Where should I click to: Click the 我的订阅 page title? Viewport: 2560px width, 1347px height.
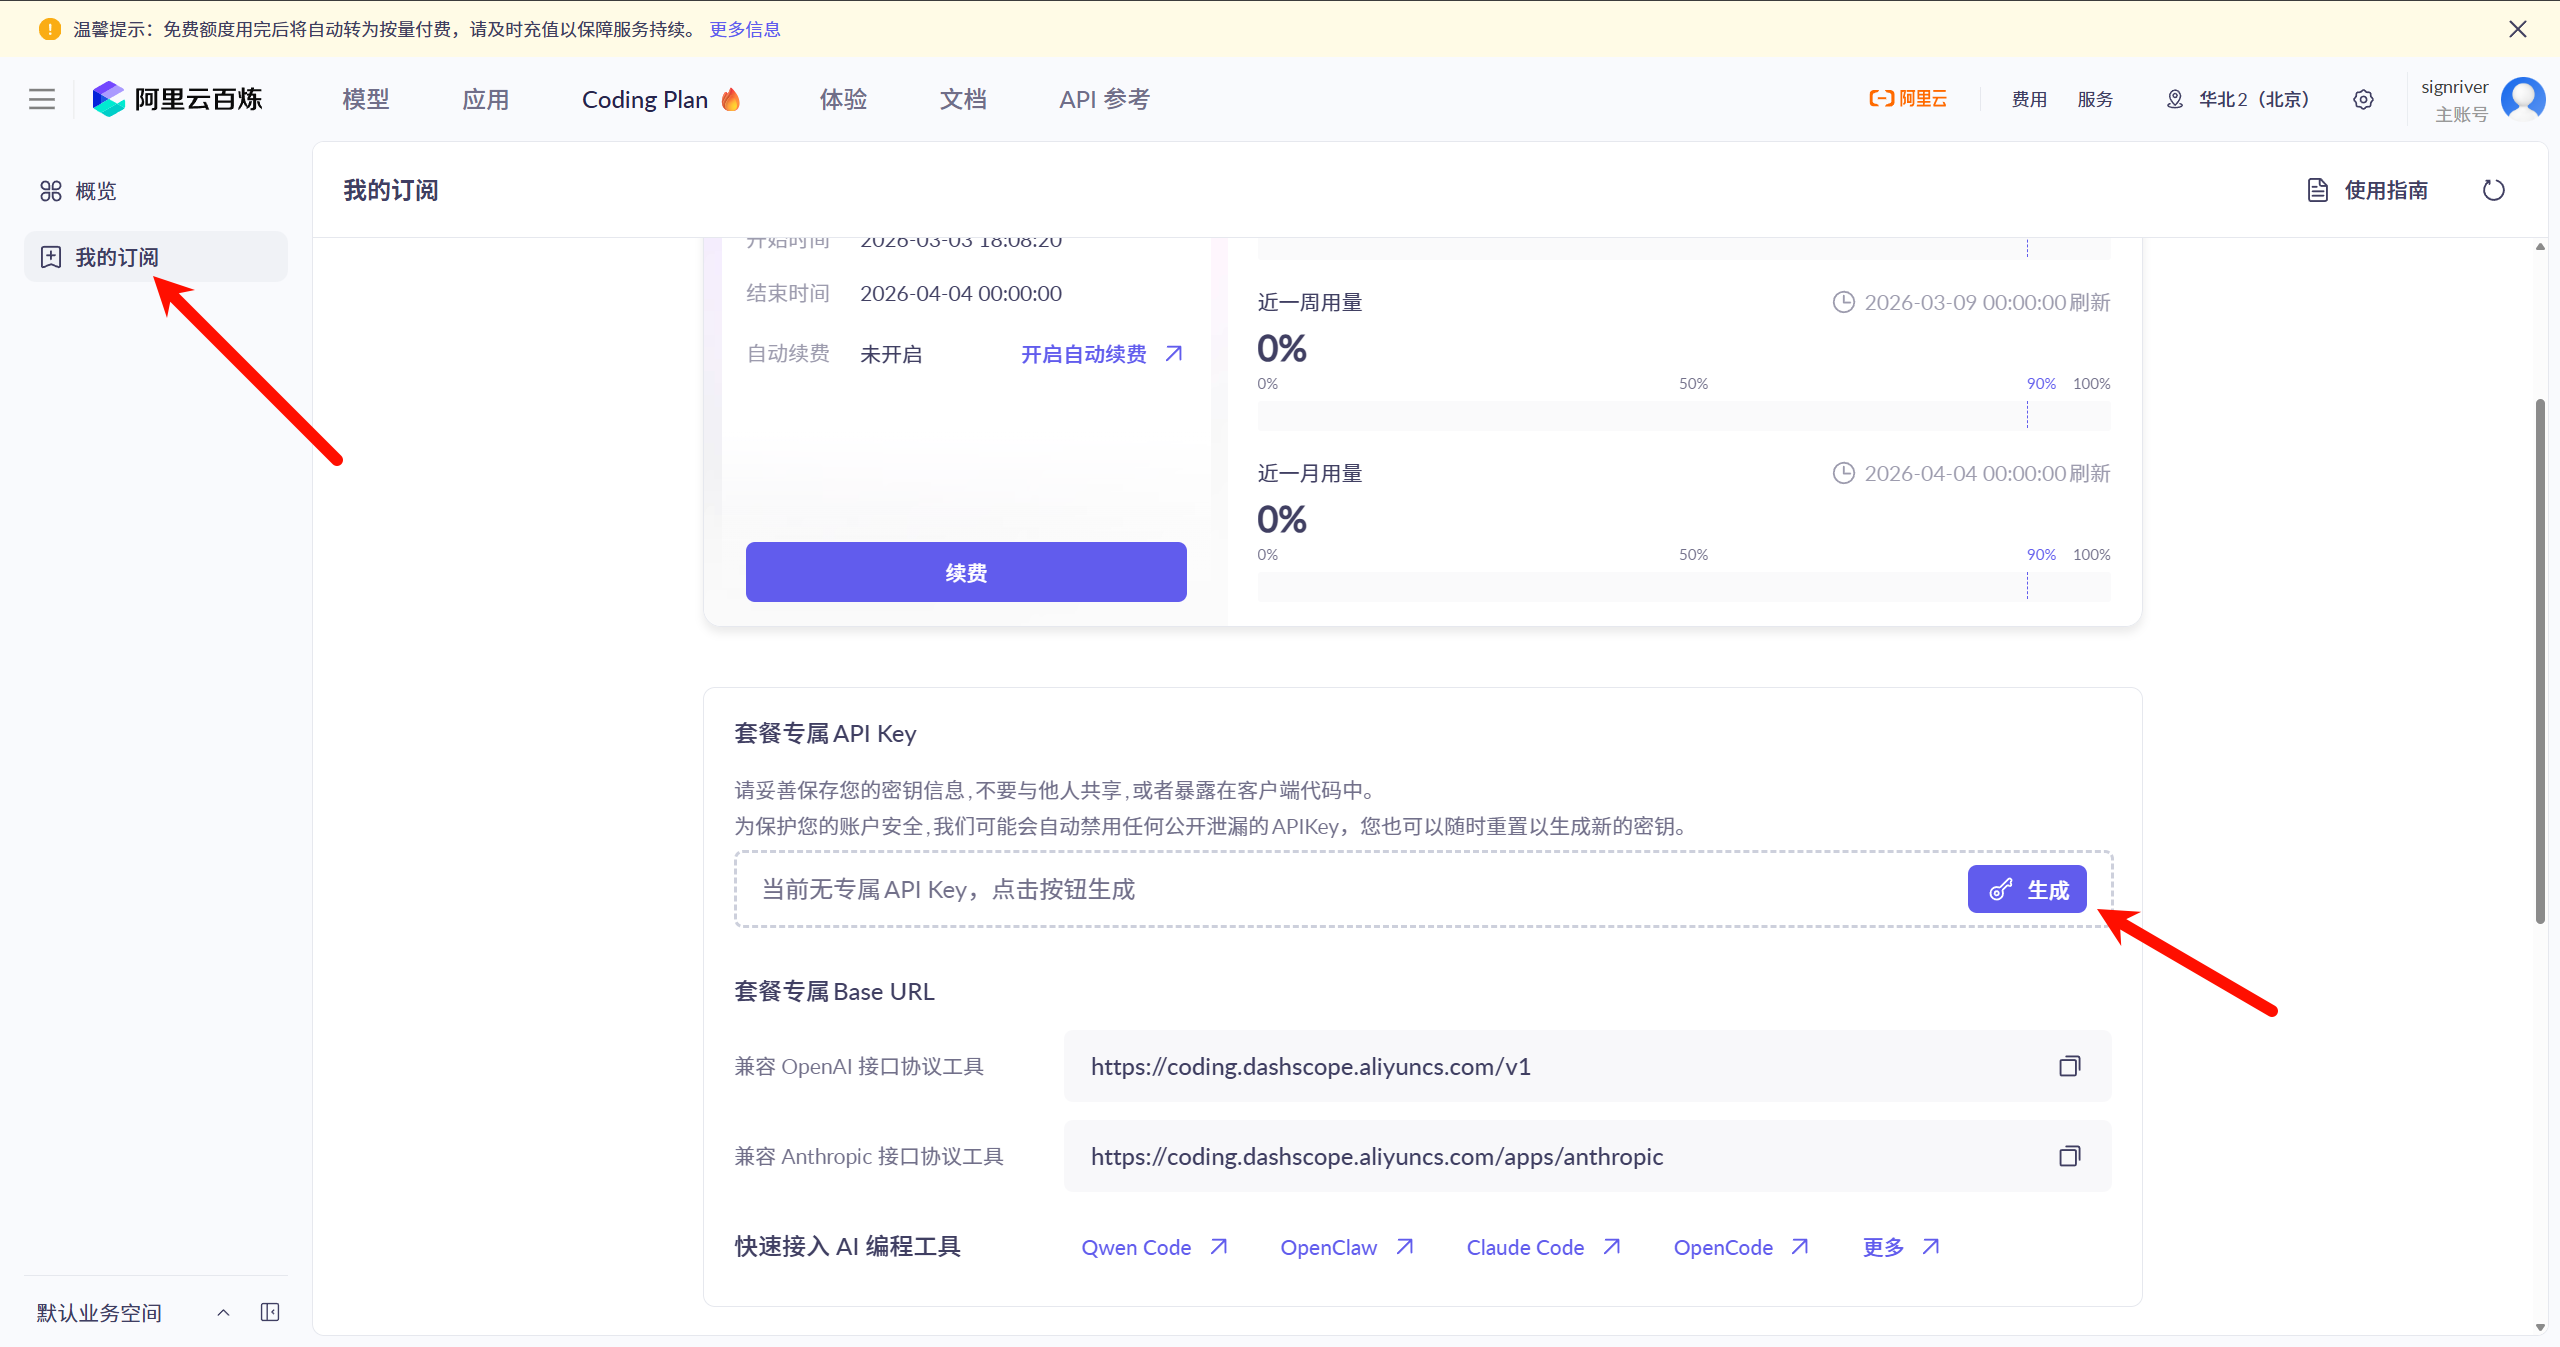(391, 190)
